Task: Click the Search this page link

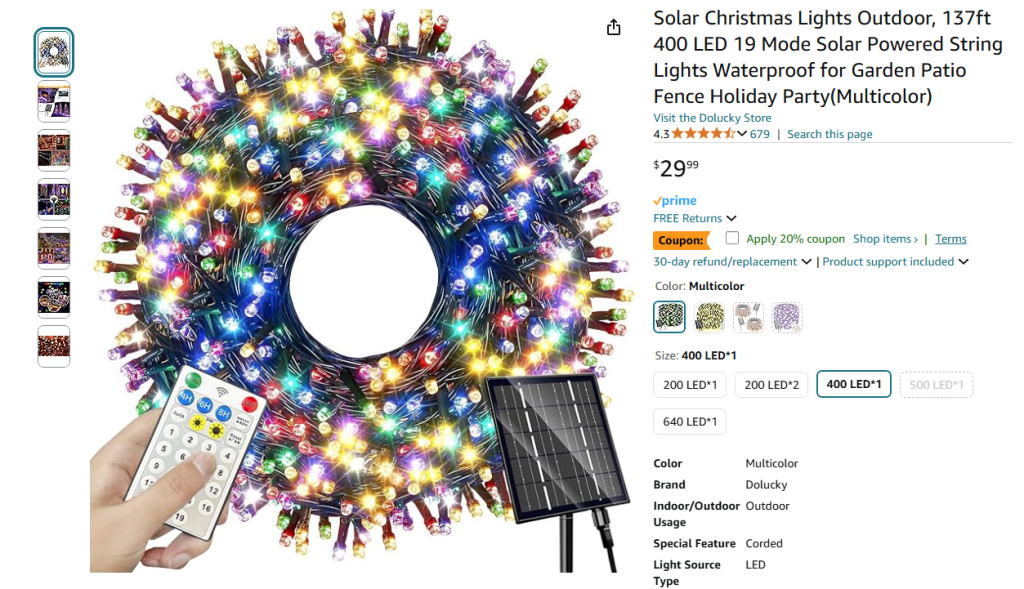Action: (x=829, y=134)
